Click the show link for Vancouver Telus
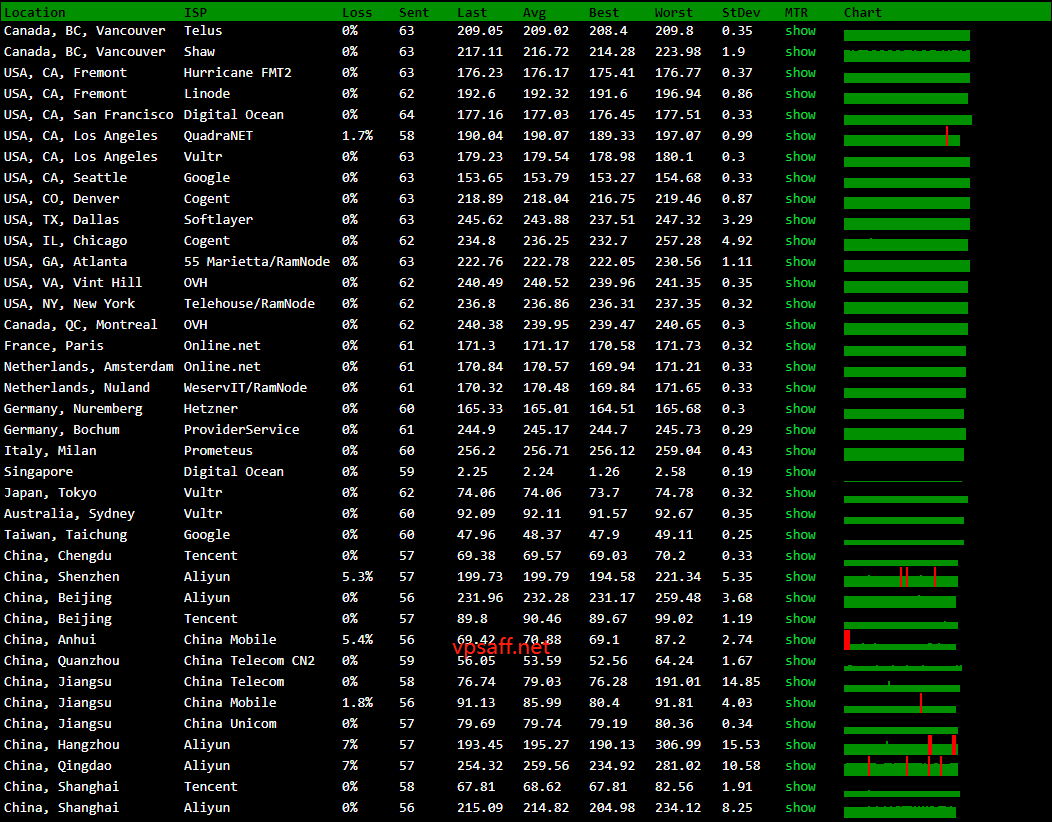The image size is (1052, 822). [x=800, y=31]
